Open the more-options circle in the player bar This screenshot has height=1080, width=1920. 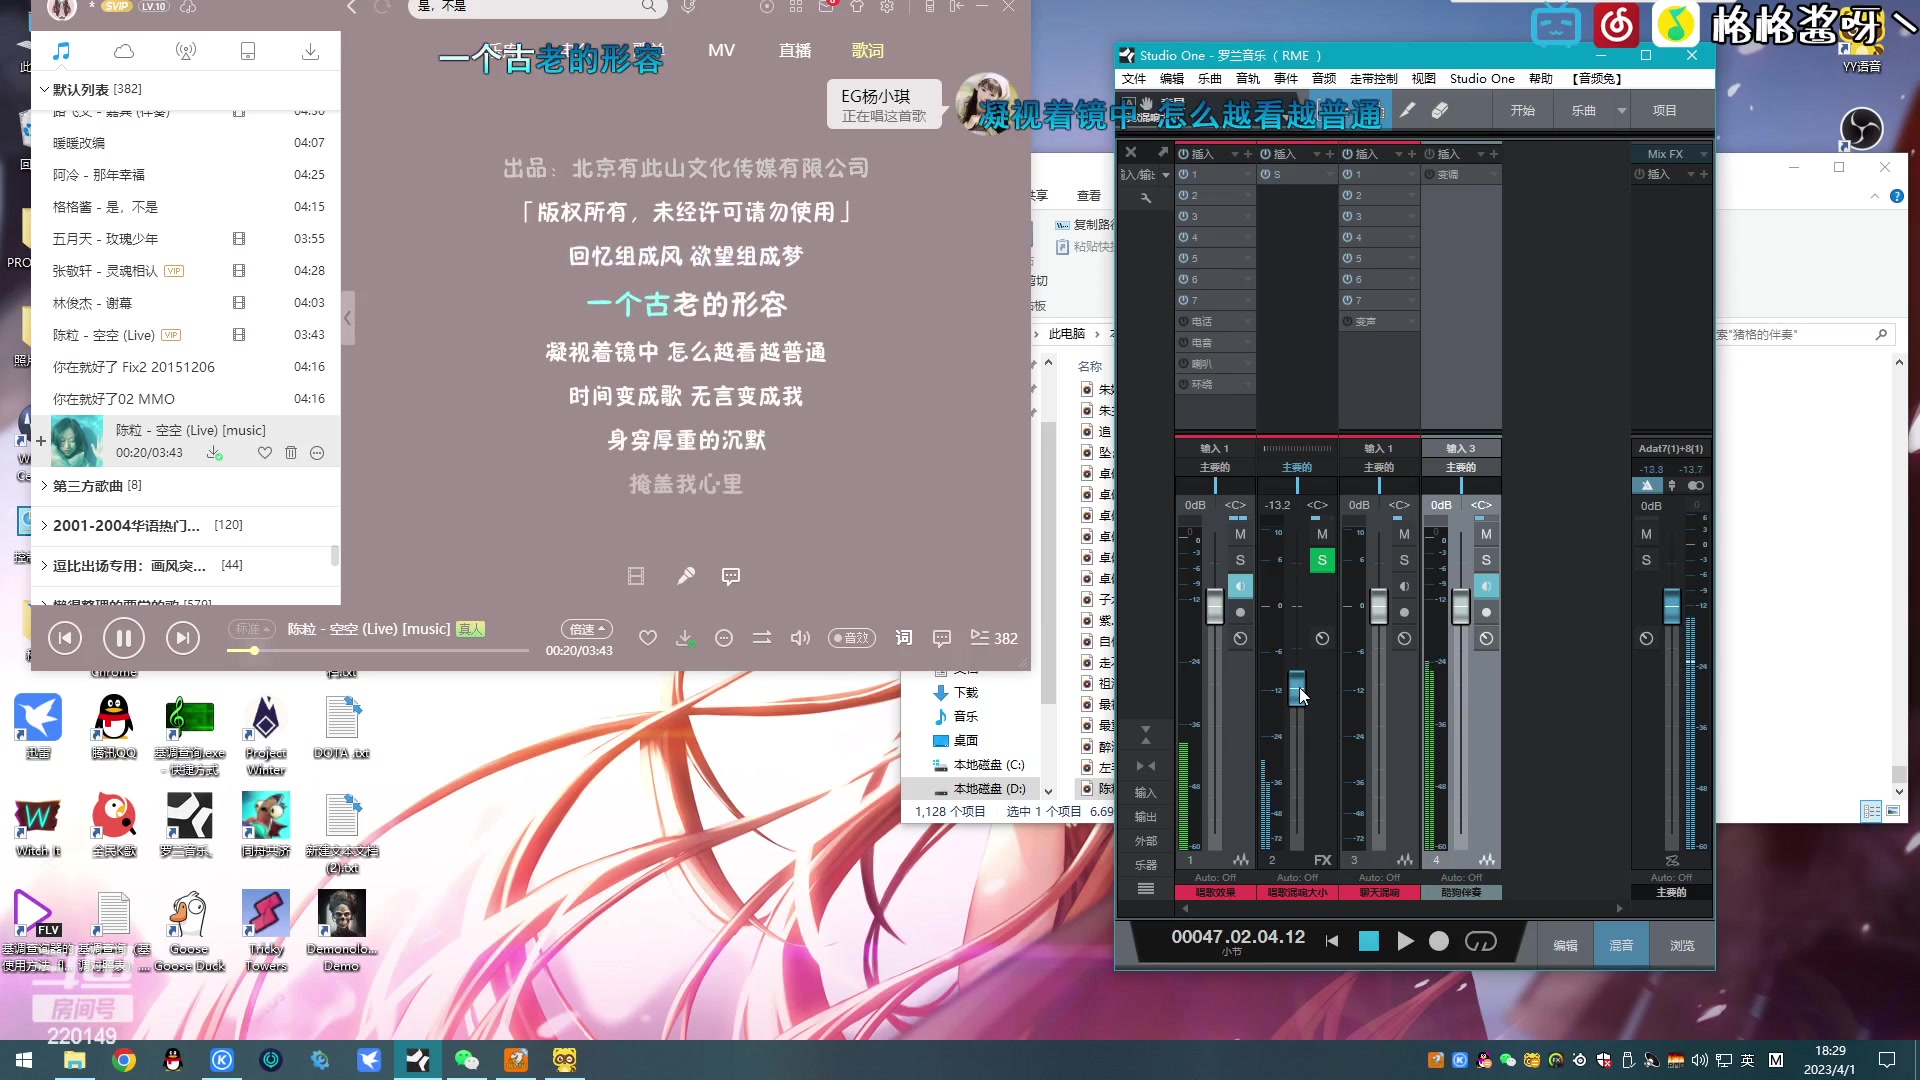724,638
